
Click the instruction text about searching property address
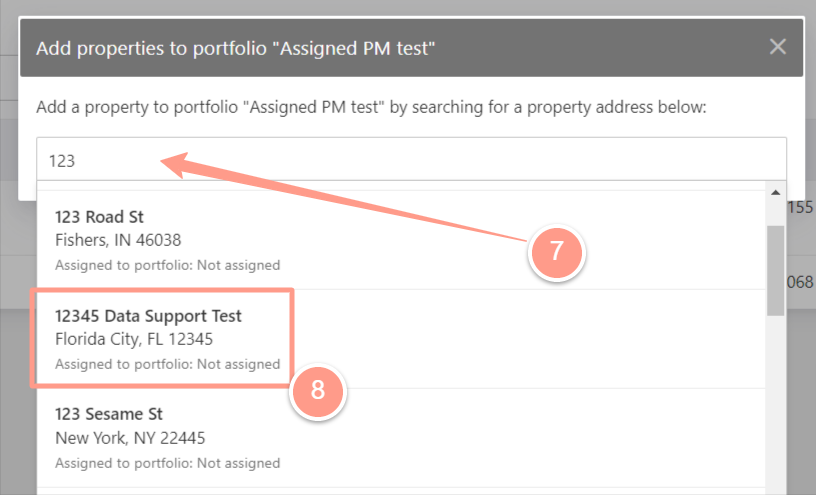click(371, 107)
